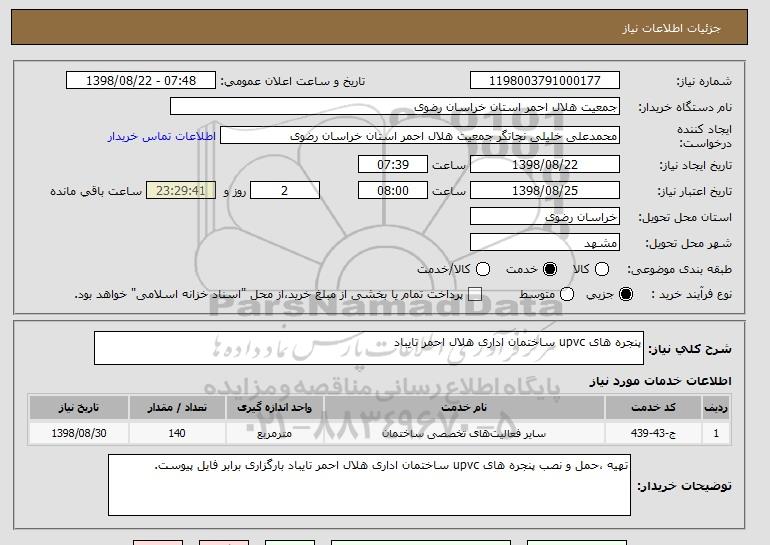Click delivery city field مشهد

coord(545,243)
